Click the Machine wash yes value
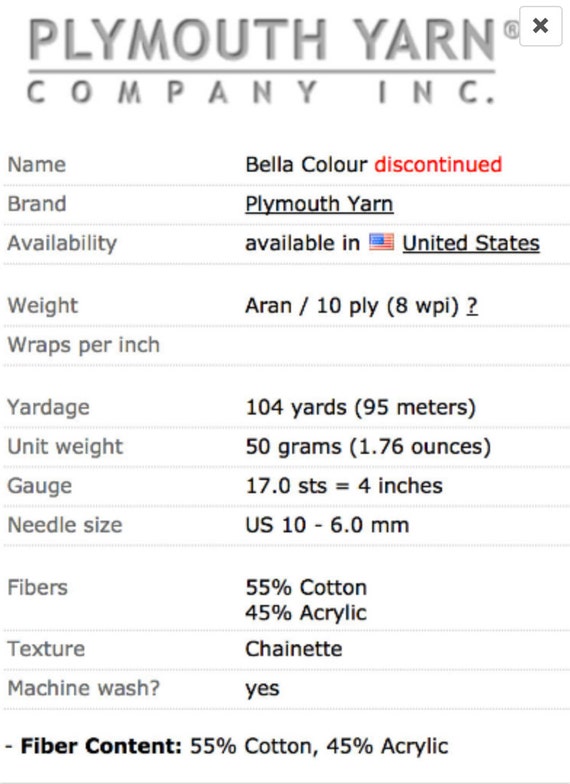570x784 pixels. pyautogui.click(x=262, y=689)
